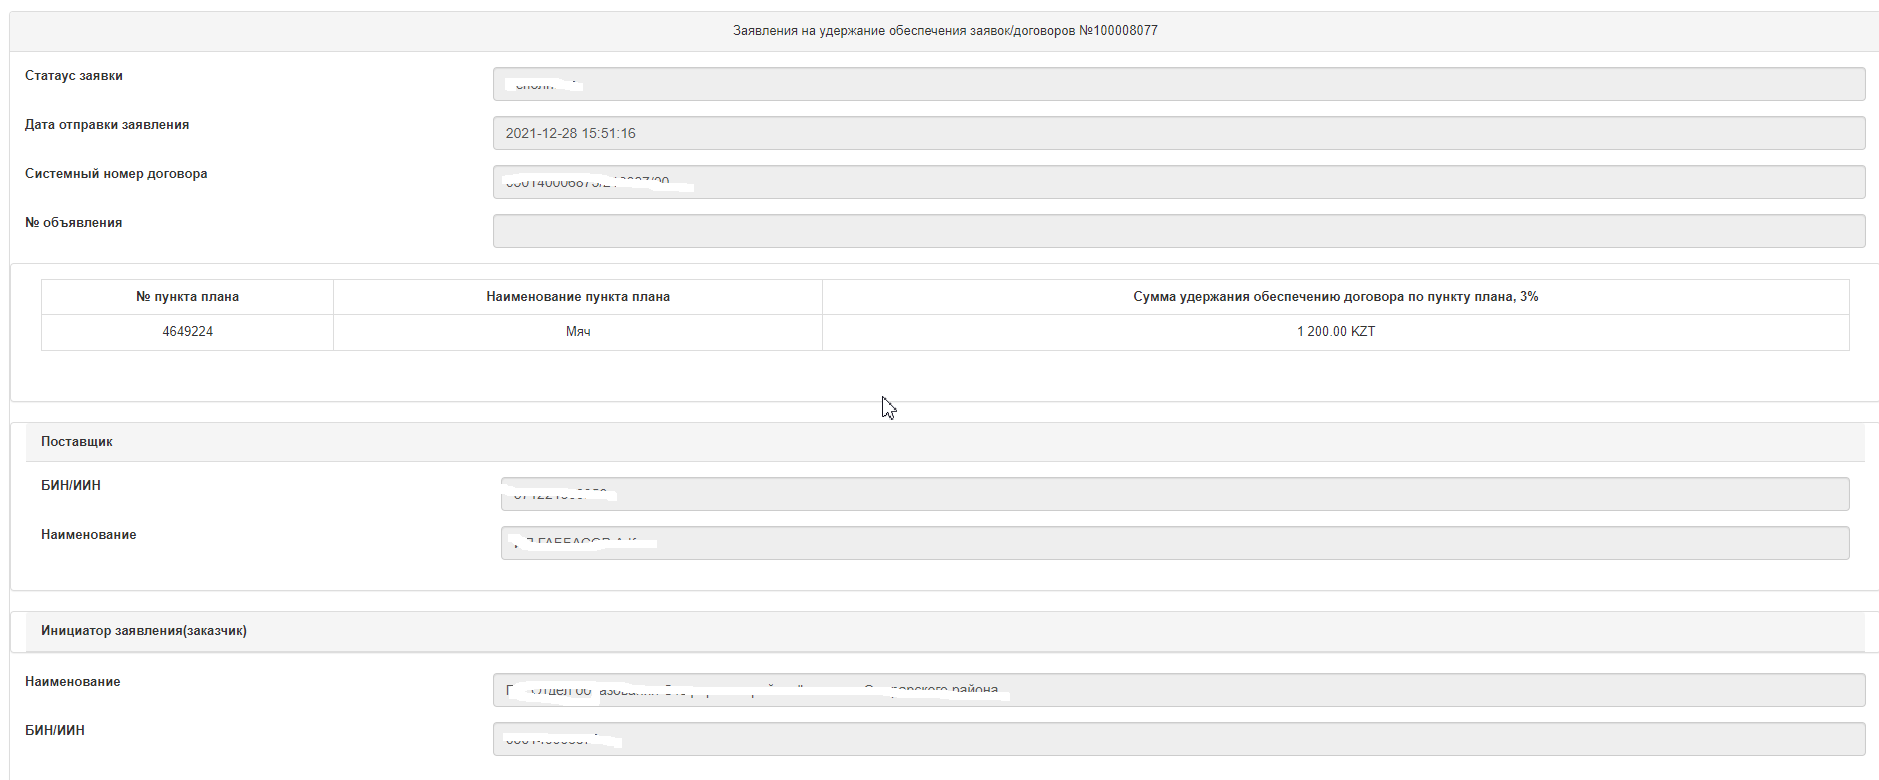Click the БИН/ИИН field under Поставщик
This screenshot has width=1879, height=780.
click(1174, 494)
